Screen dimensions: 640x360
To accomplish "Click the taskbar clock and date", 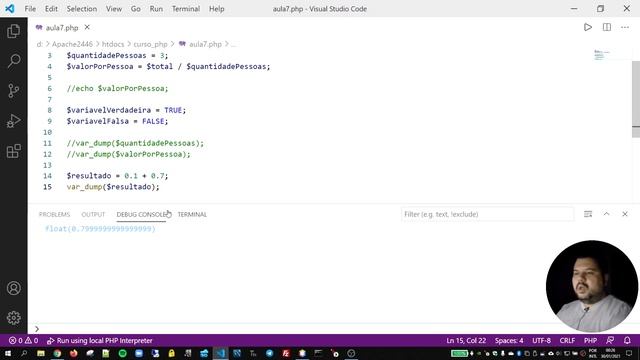I will (610, 353).
